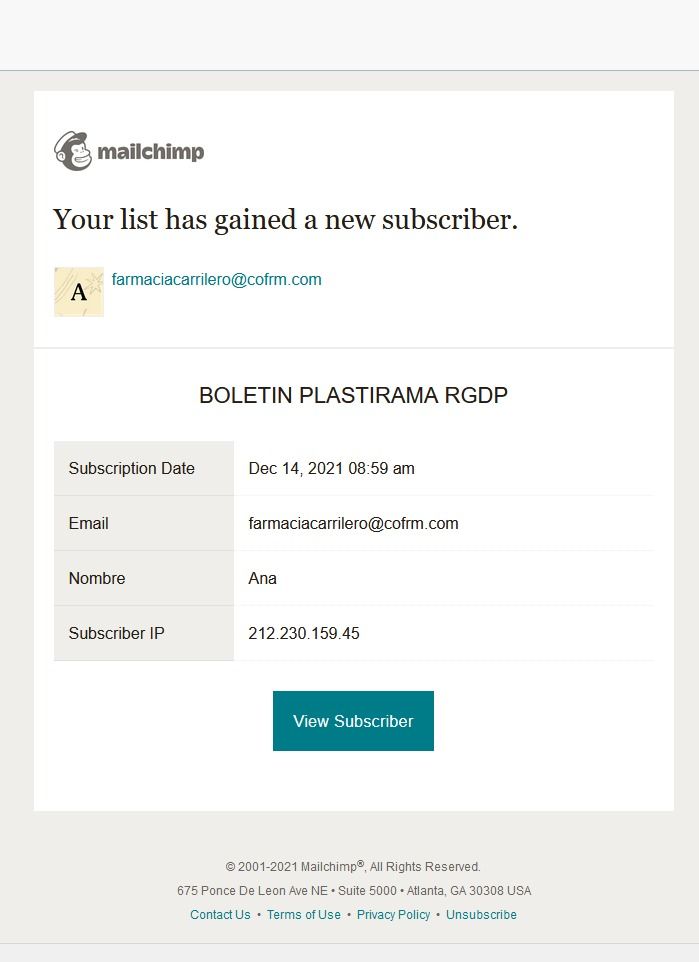Open the farmaciacarrilero@cofrm.com link beside avatar
Screen dimensions: 699x962
point(217,280)
